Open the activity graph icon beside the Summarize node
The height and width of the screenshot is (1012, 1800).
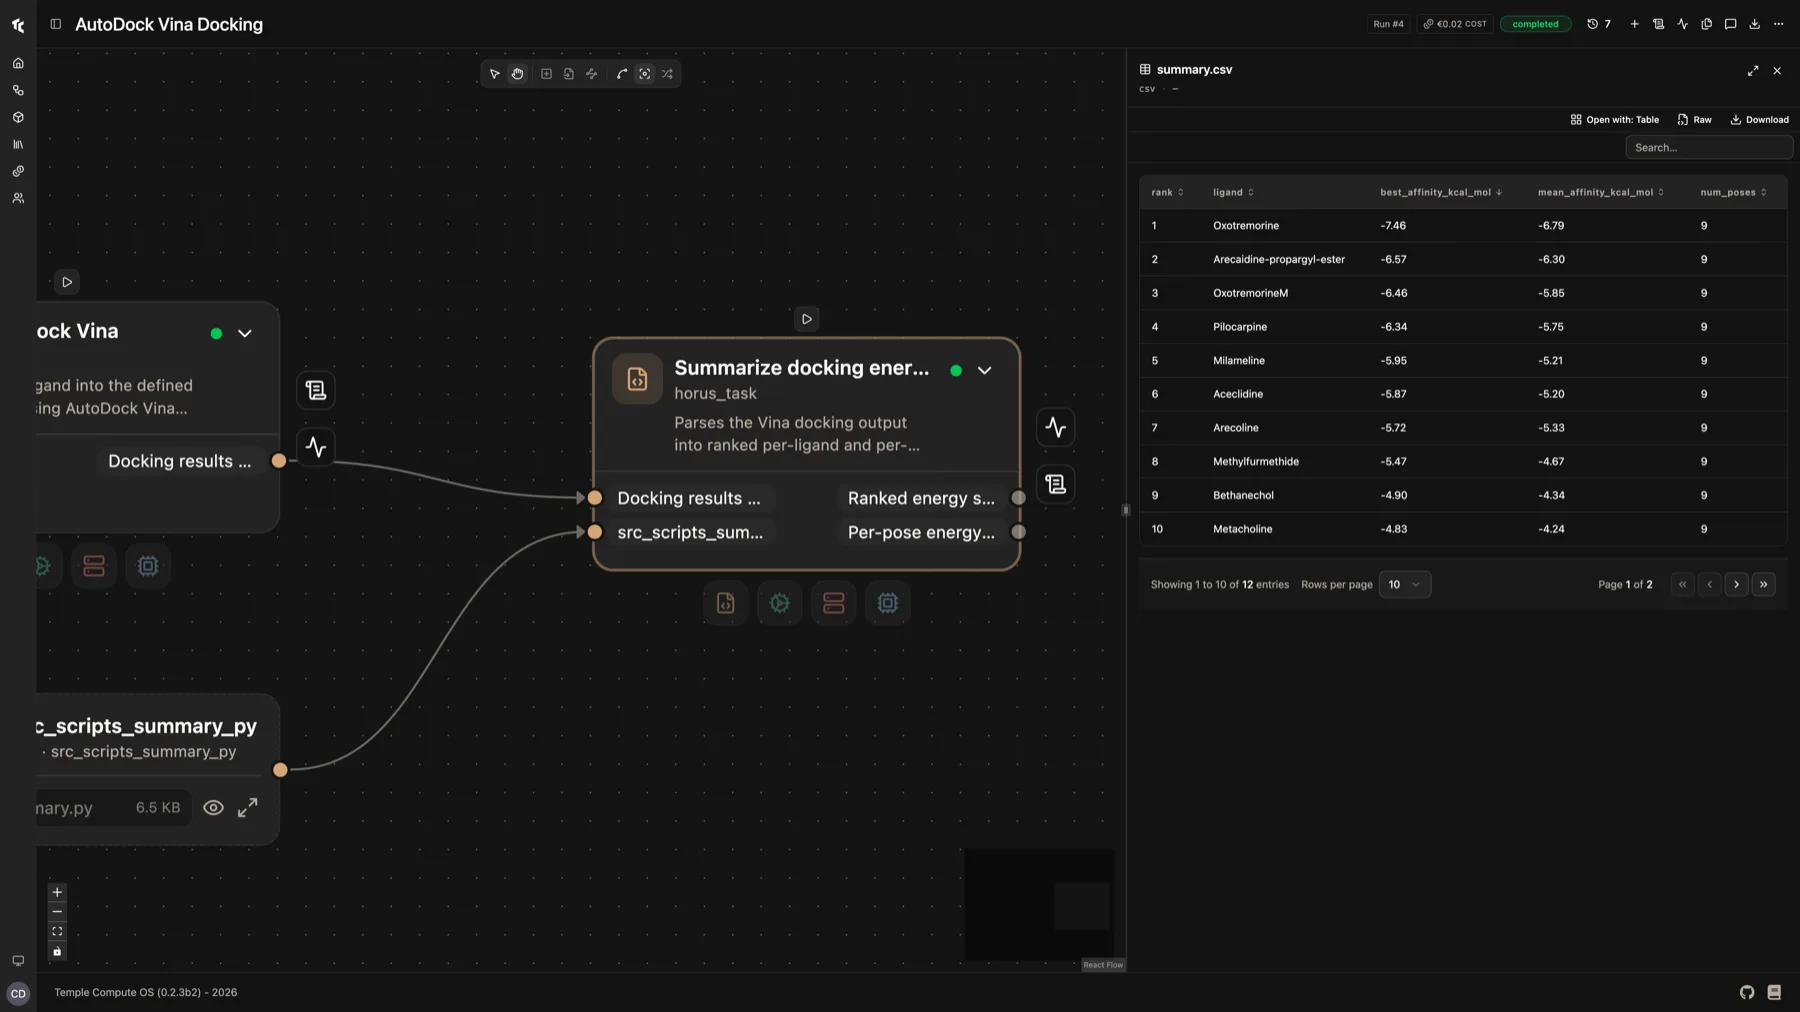[x=1056, y=427]
